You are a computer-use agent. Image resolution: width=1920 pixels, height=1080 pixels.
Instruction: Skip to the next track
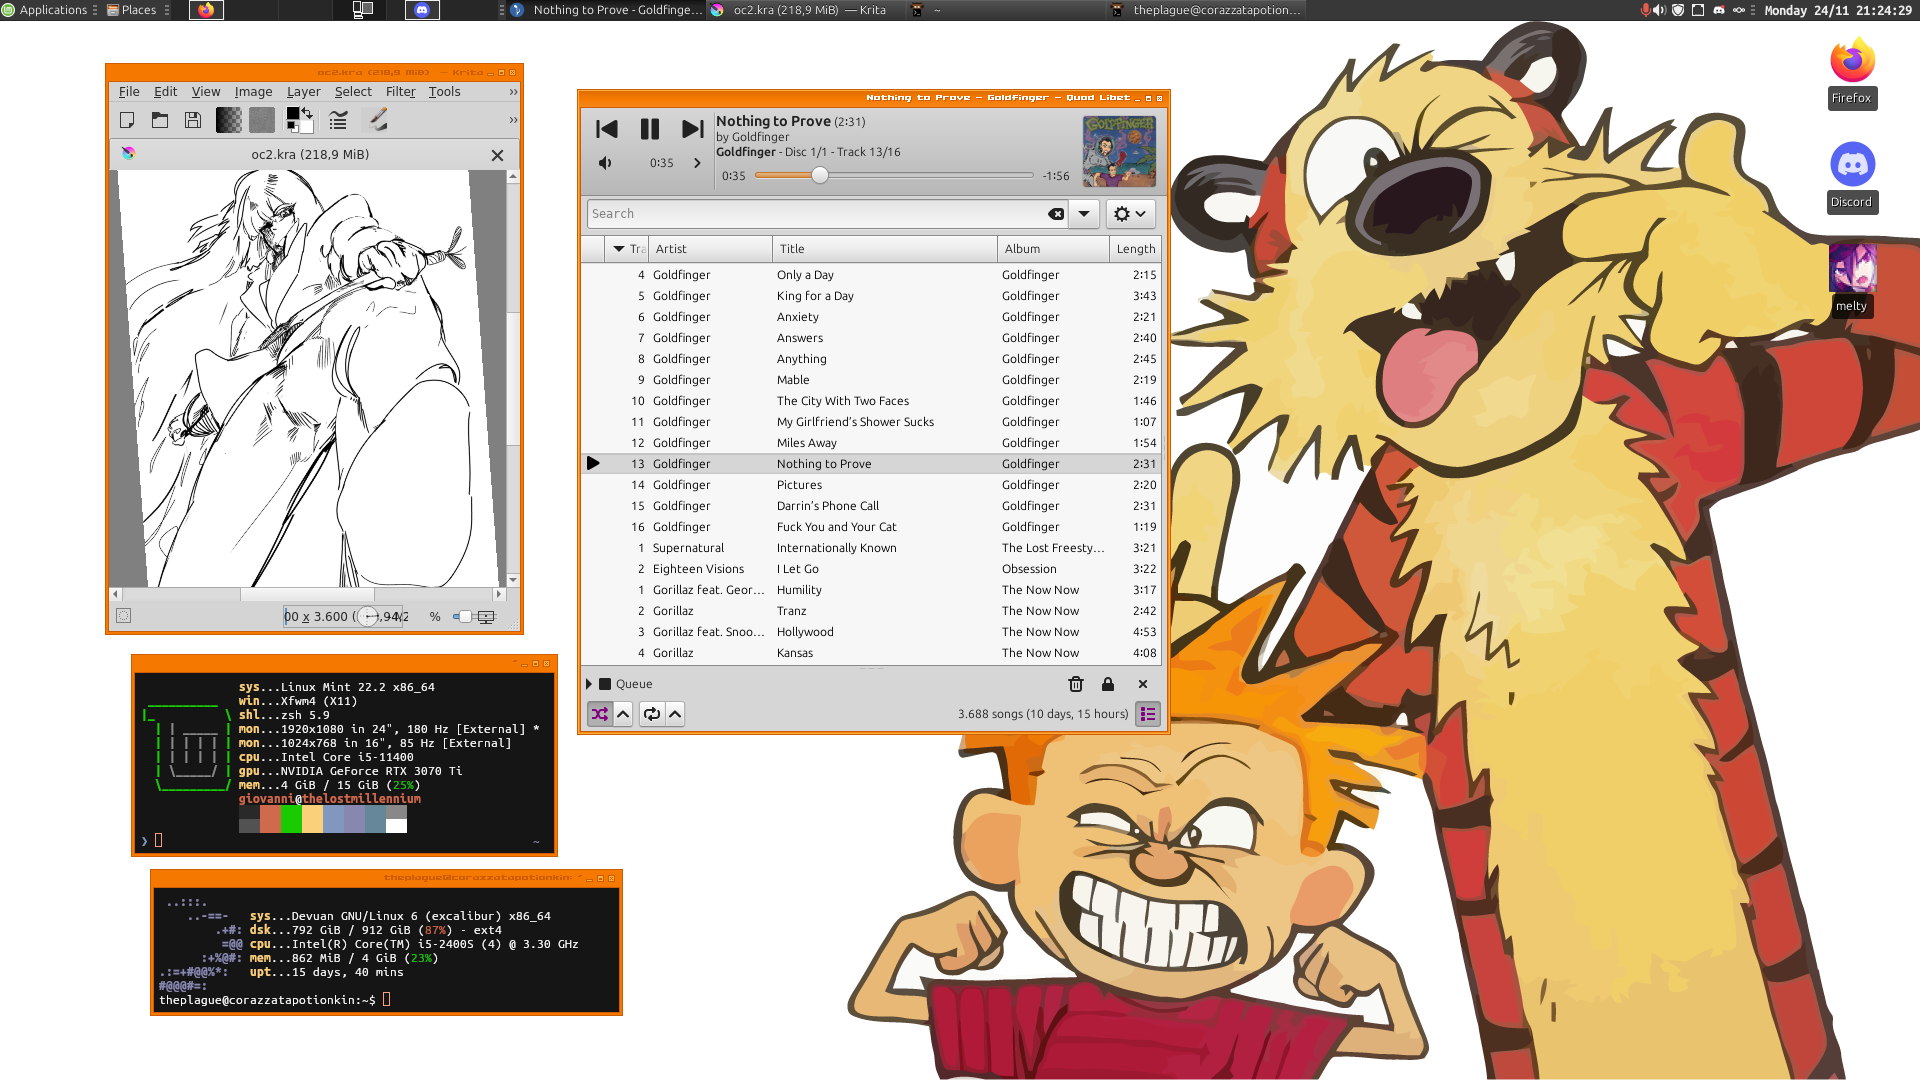pos(692,129)
